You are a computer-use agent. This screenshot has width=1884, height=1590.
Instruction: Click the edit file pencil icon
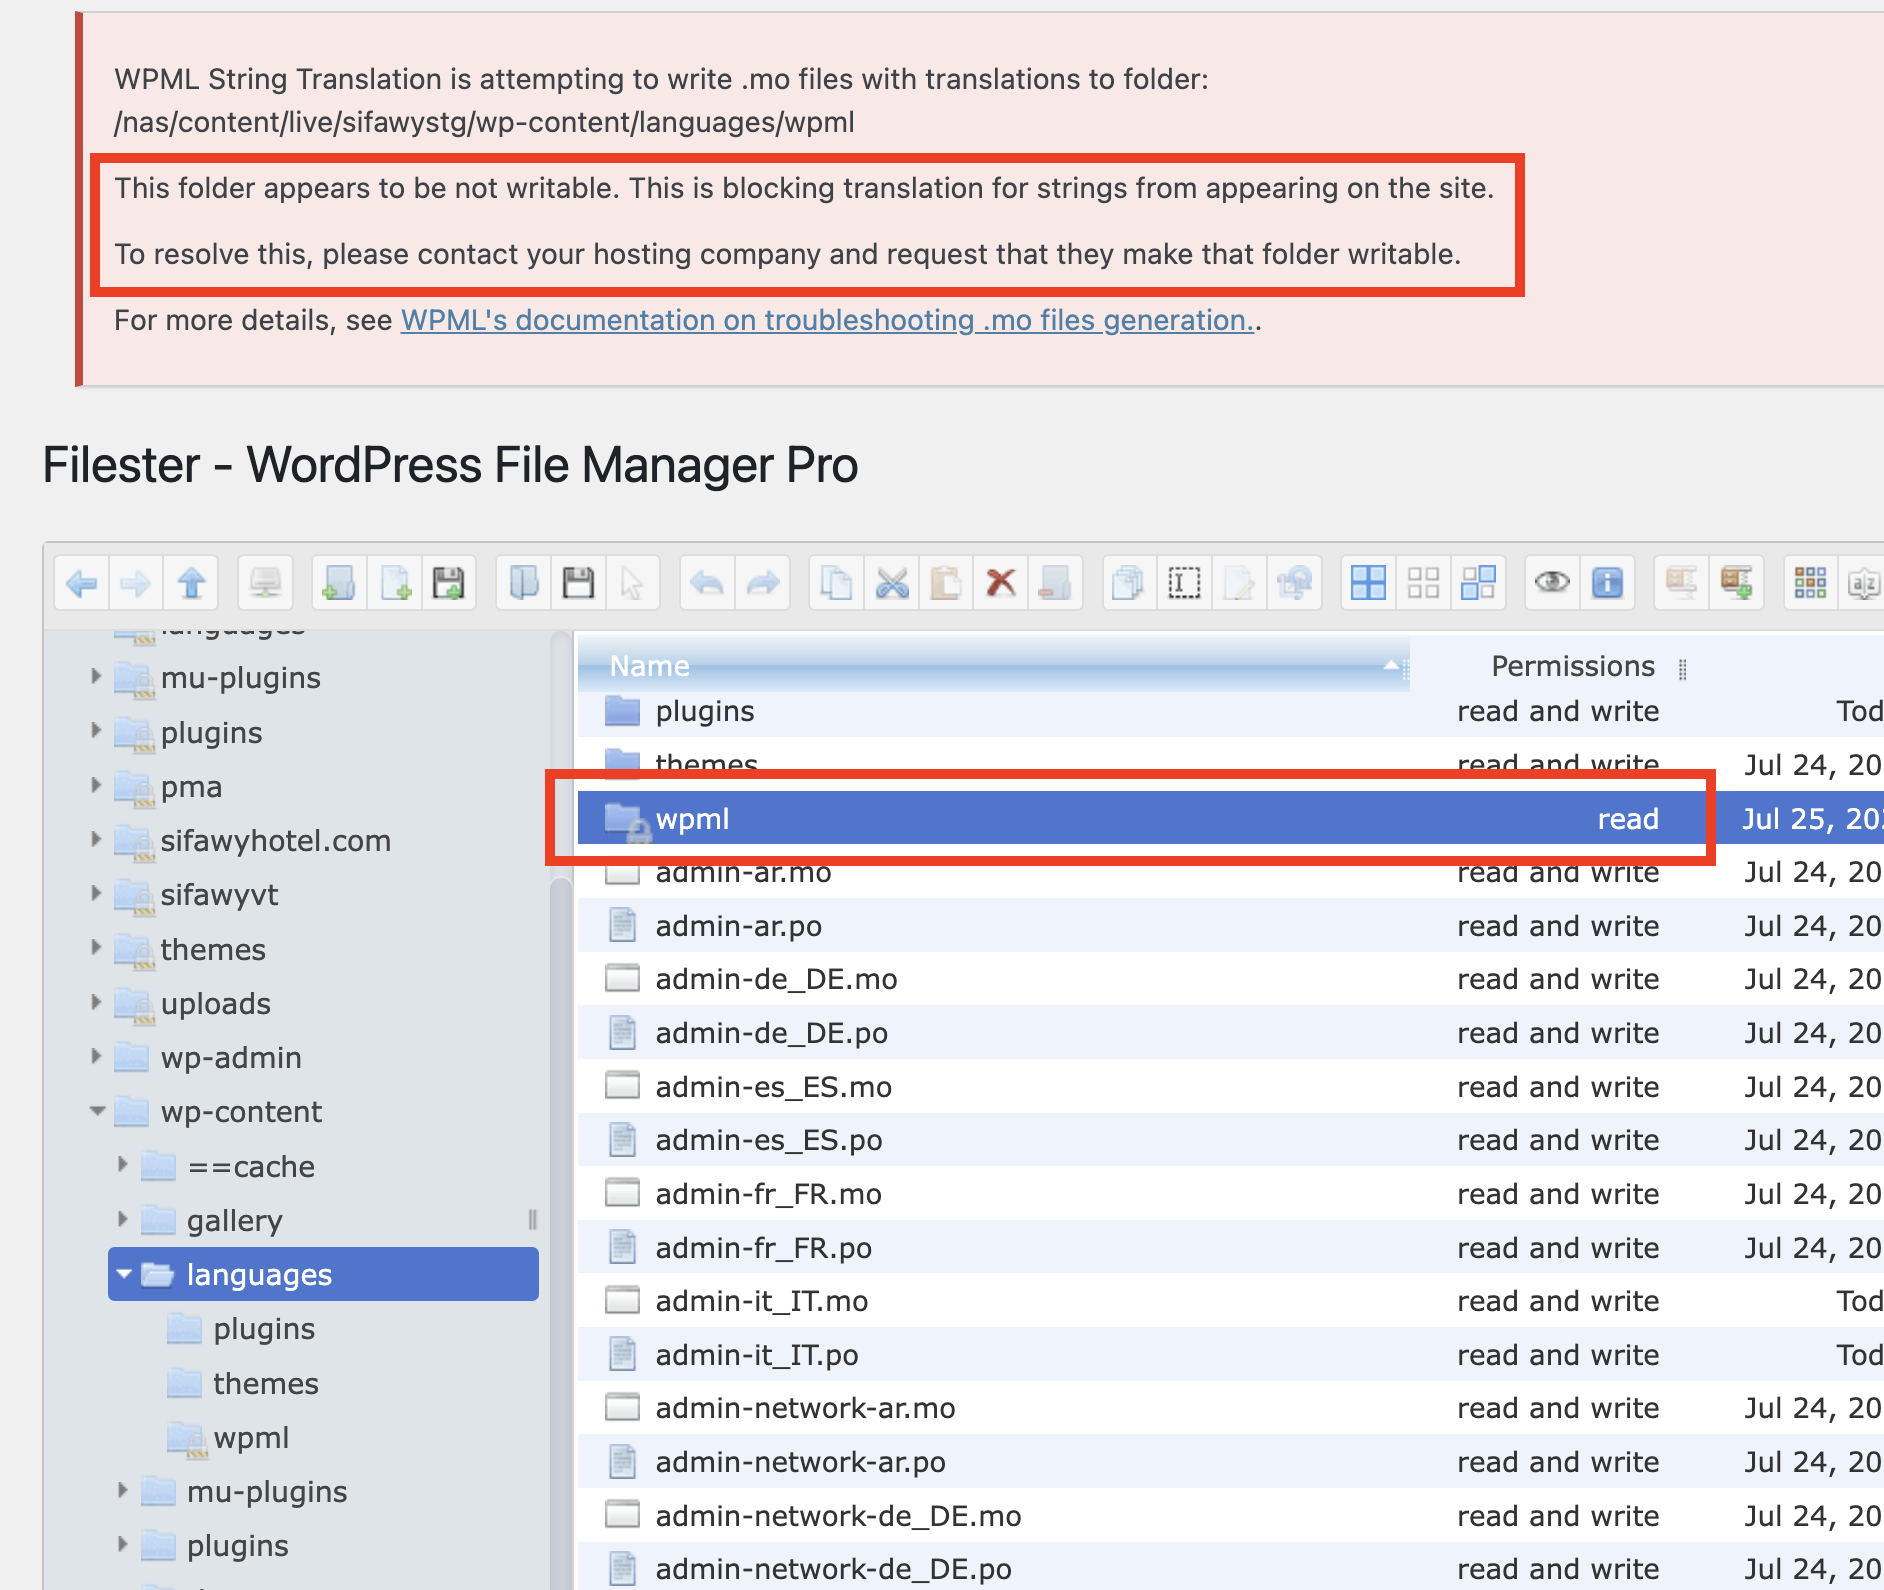point(1239,582)
